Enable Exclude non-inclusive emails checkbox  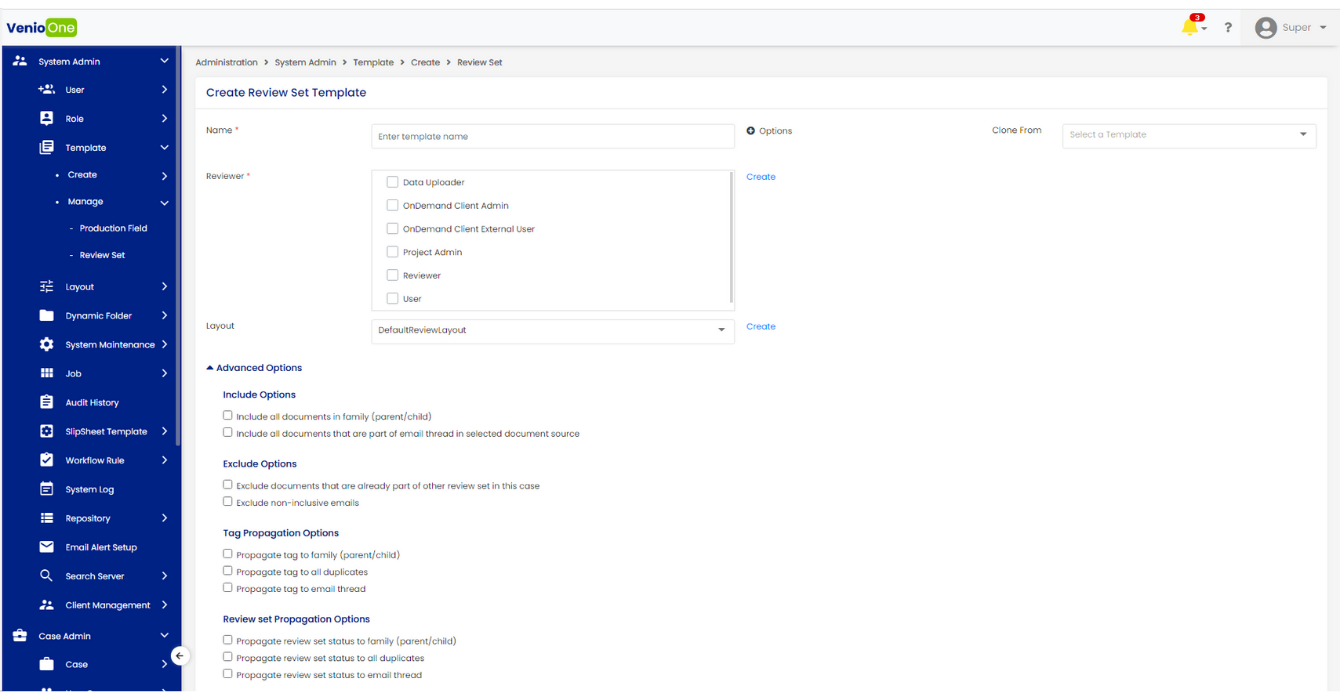pyautogui.click(x=228, y=502)
